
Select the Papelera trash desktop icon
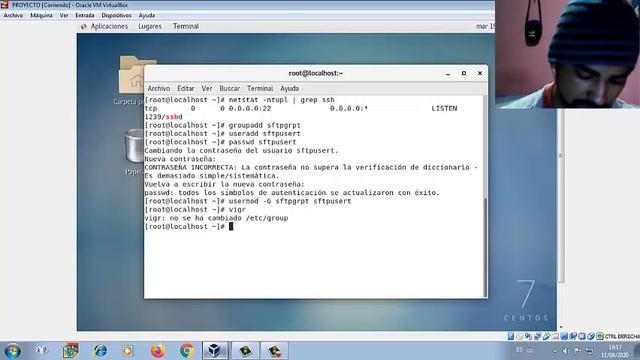[135, 151]
